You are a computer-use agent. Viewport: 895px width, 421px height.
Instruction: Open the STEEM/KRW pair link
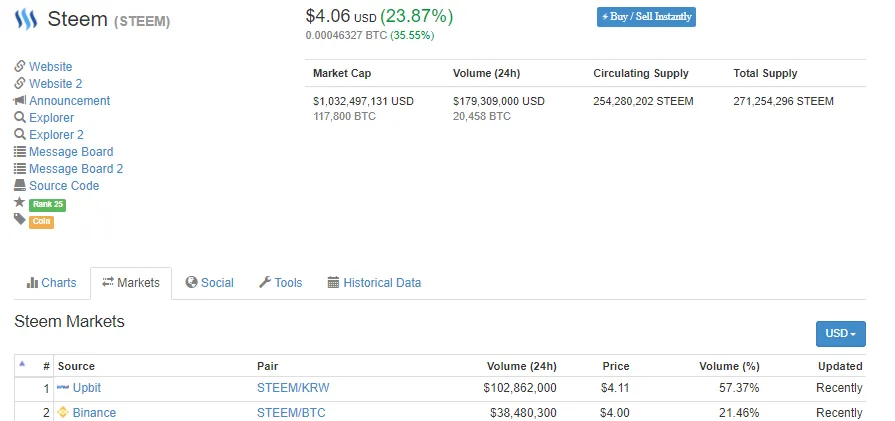293,388
